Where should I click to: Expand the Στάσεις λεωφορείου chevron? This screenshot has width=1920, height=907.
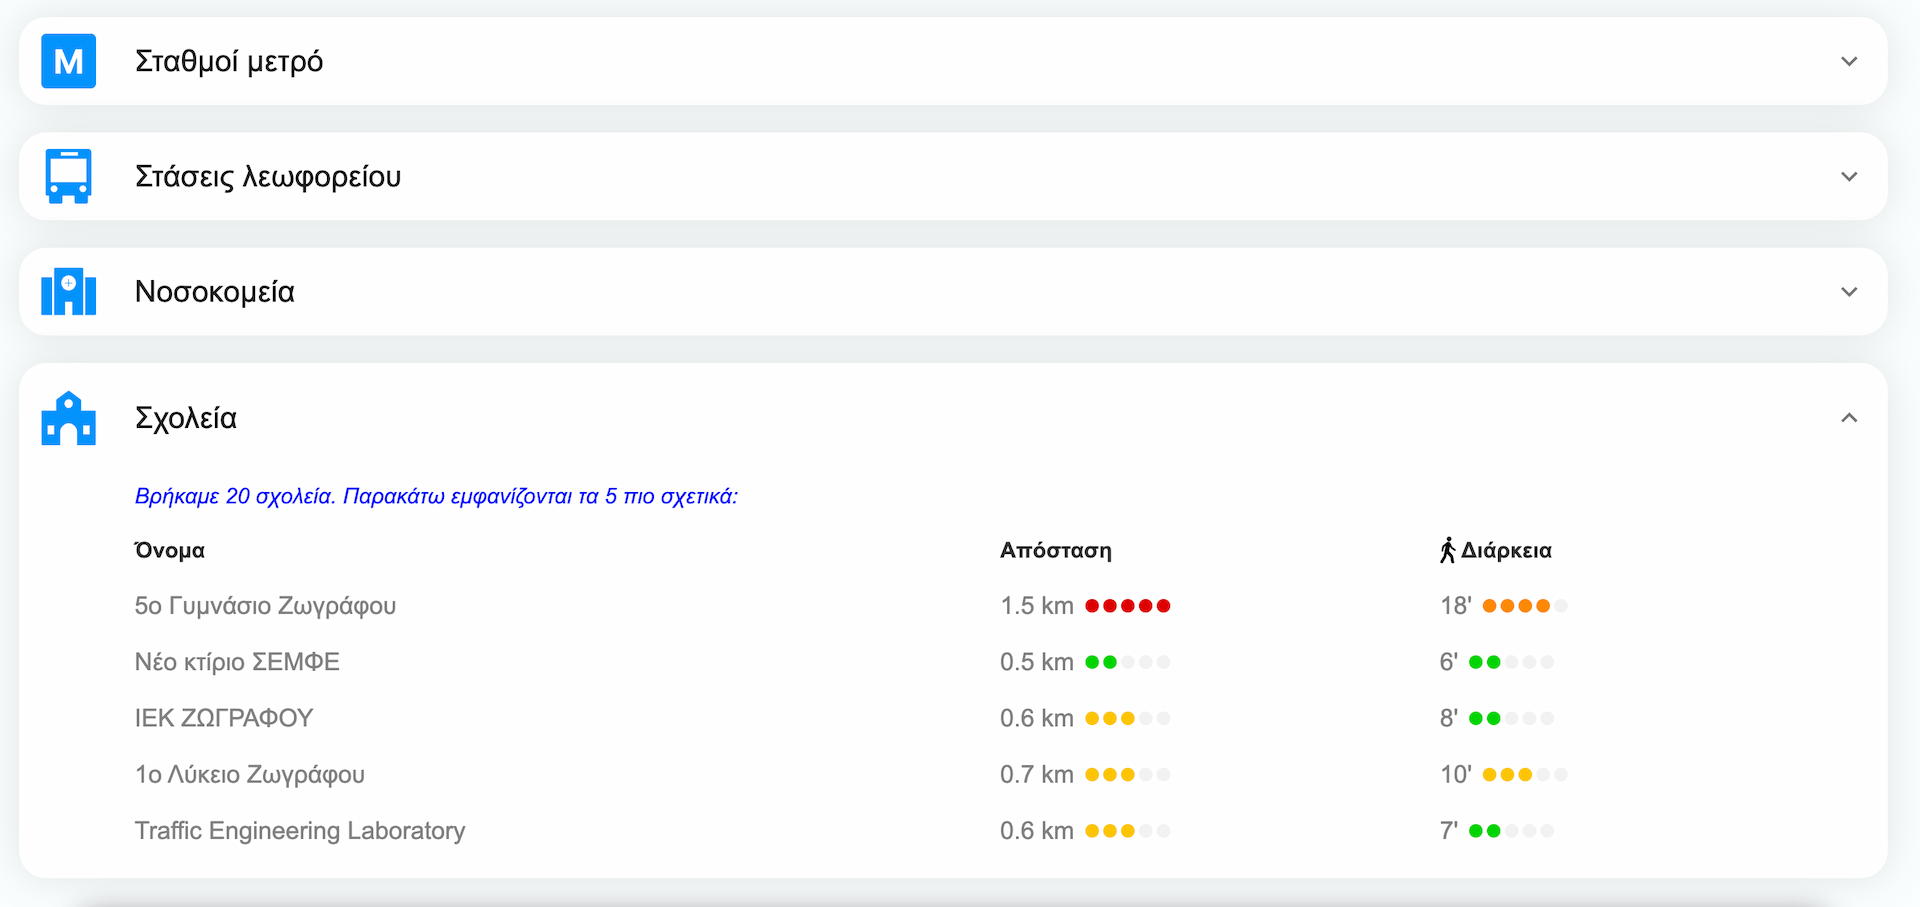[1849, 176]
